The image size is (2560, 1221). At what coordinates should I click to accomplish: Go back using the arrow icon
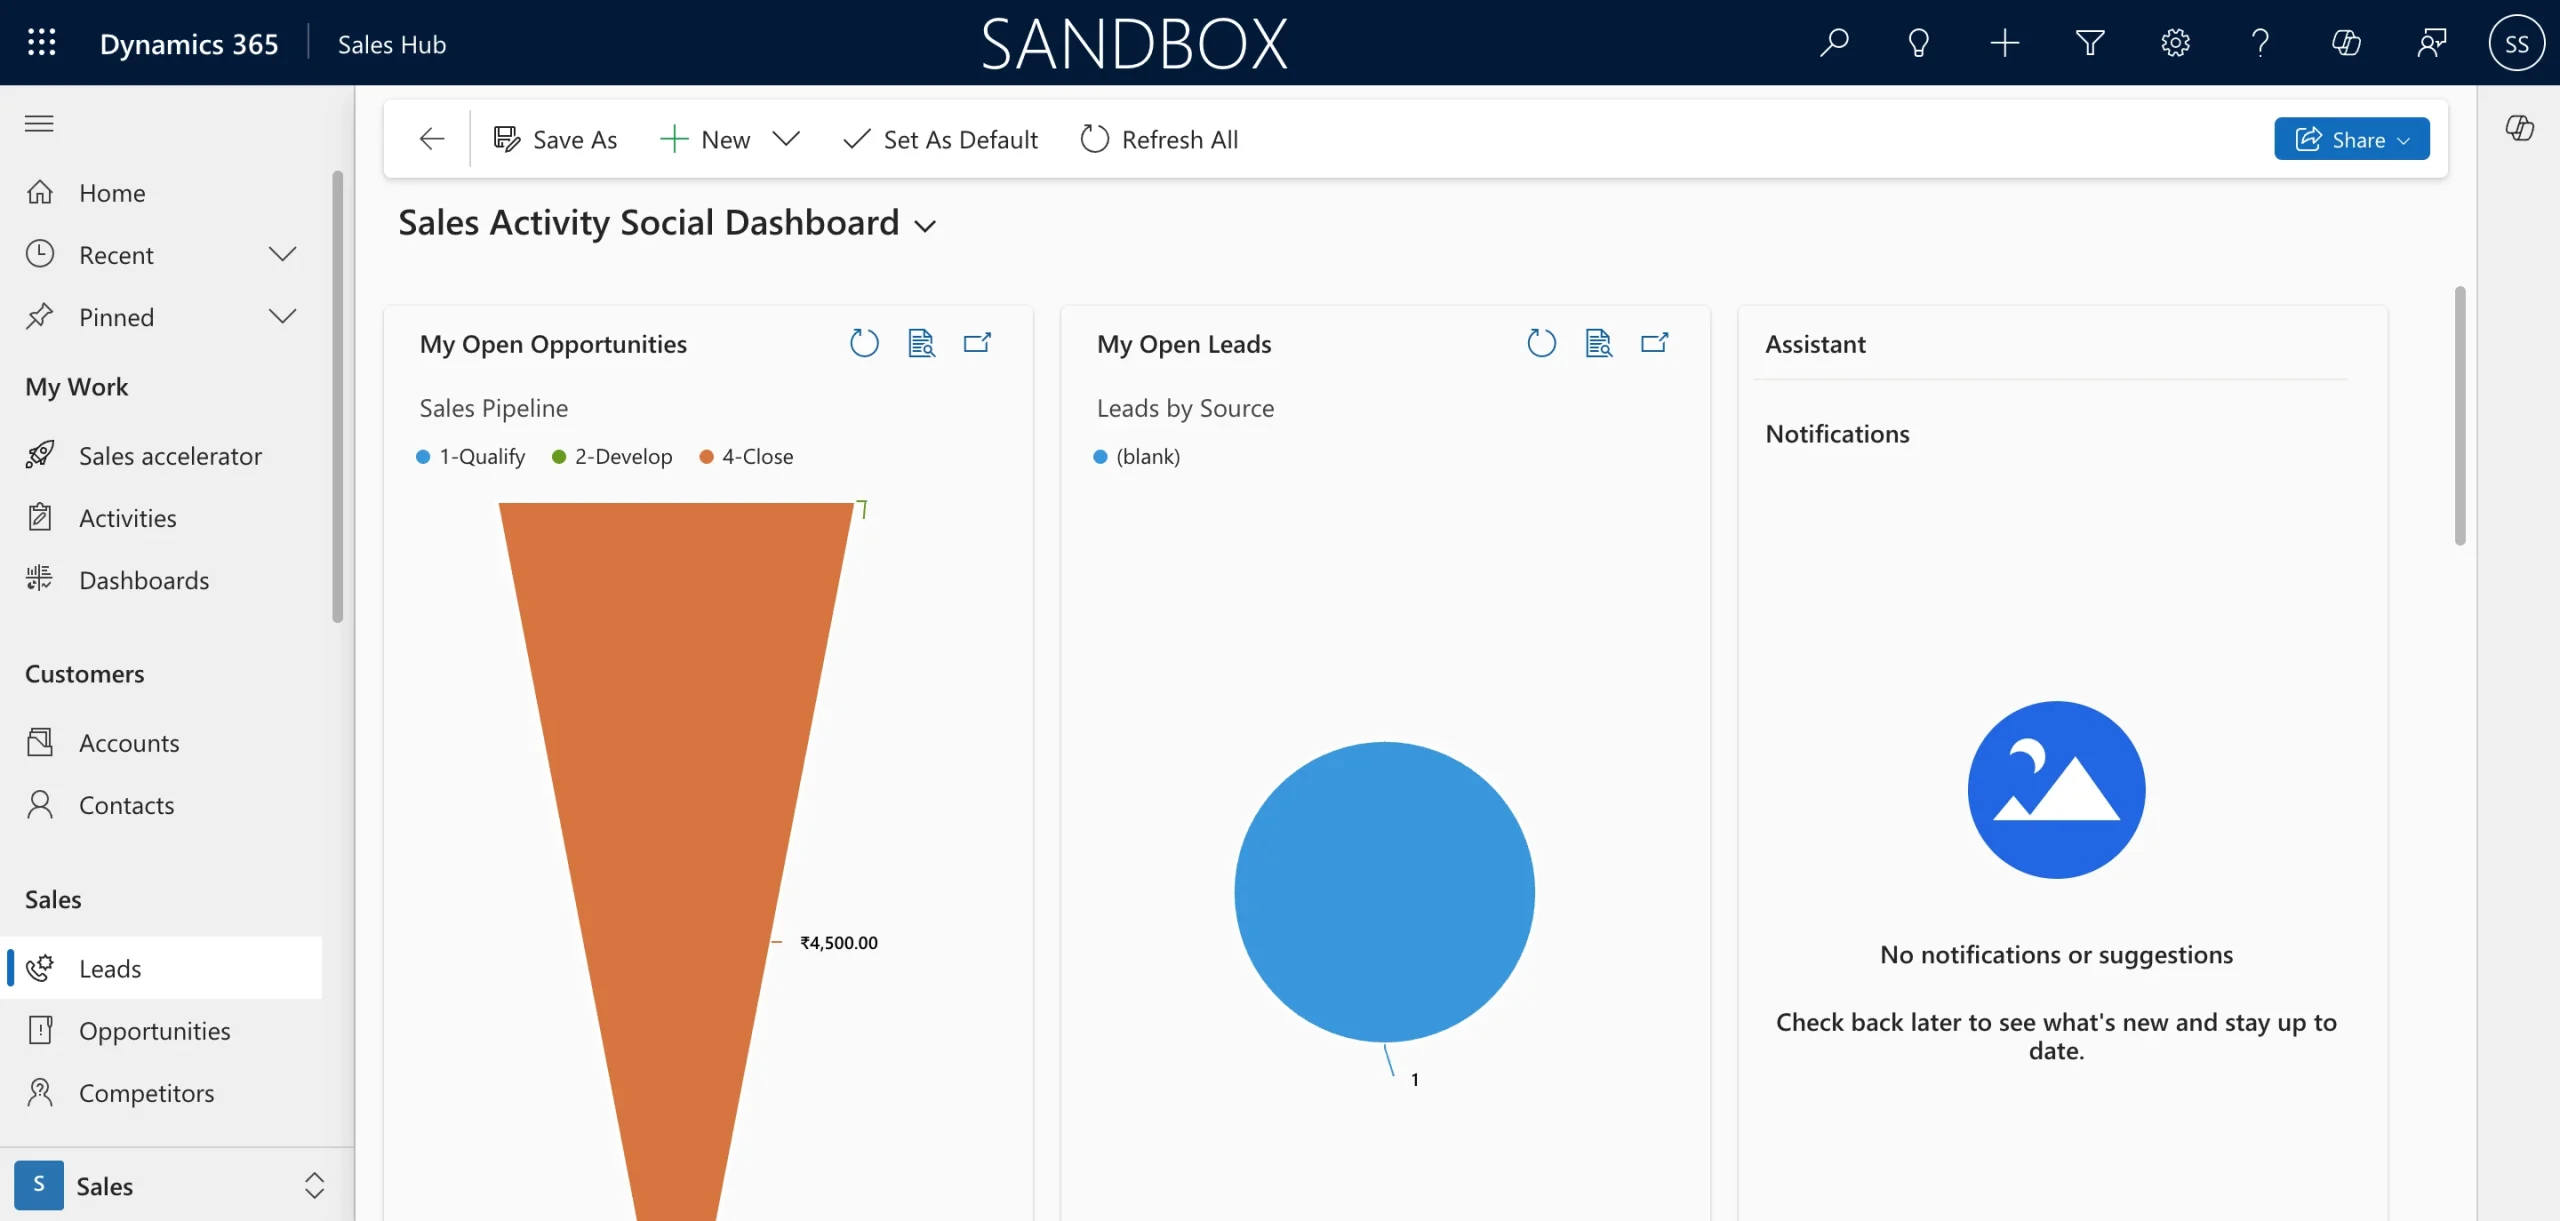click(431, 139)
